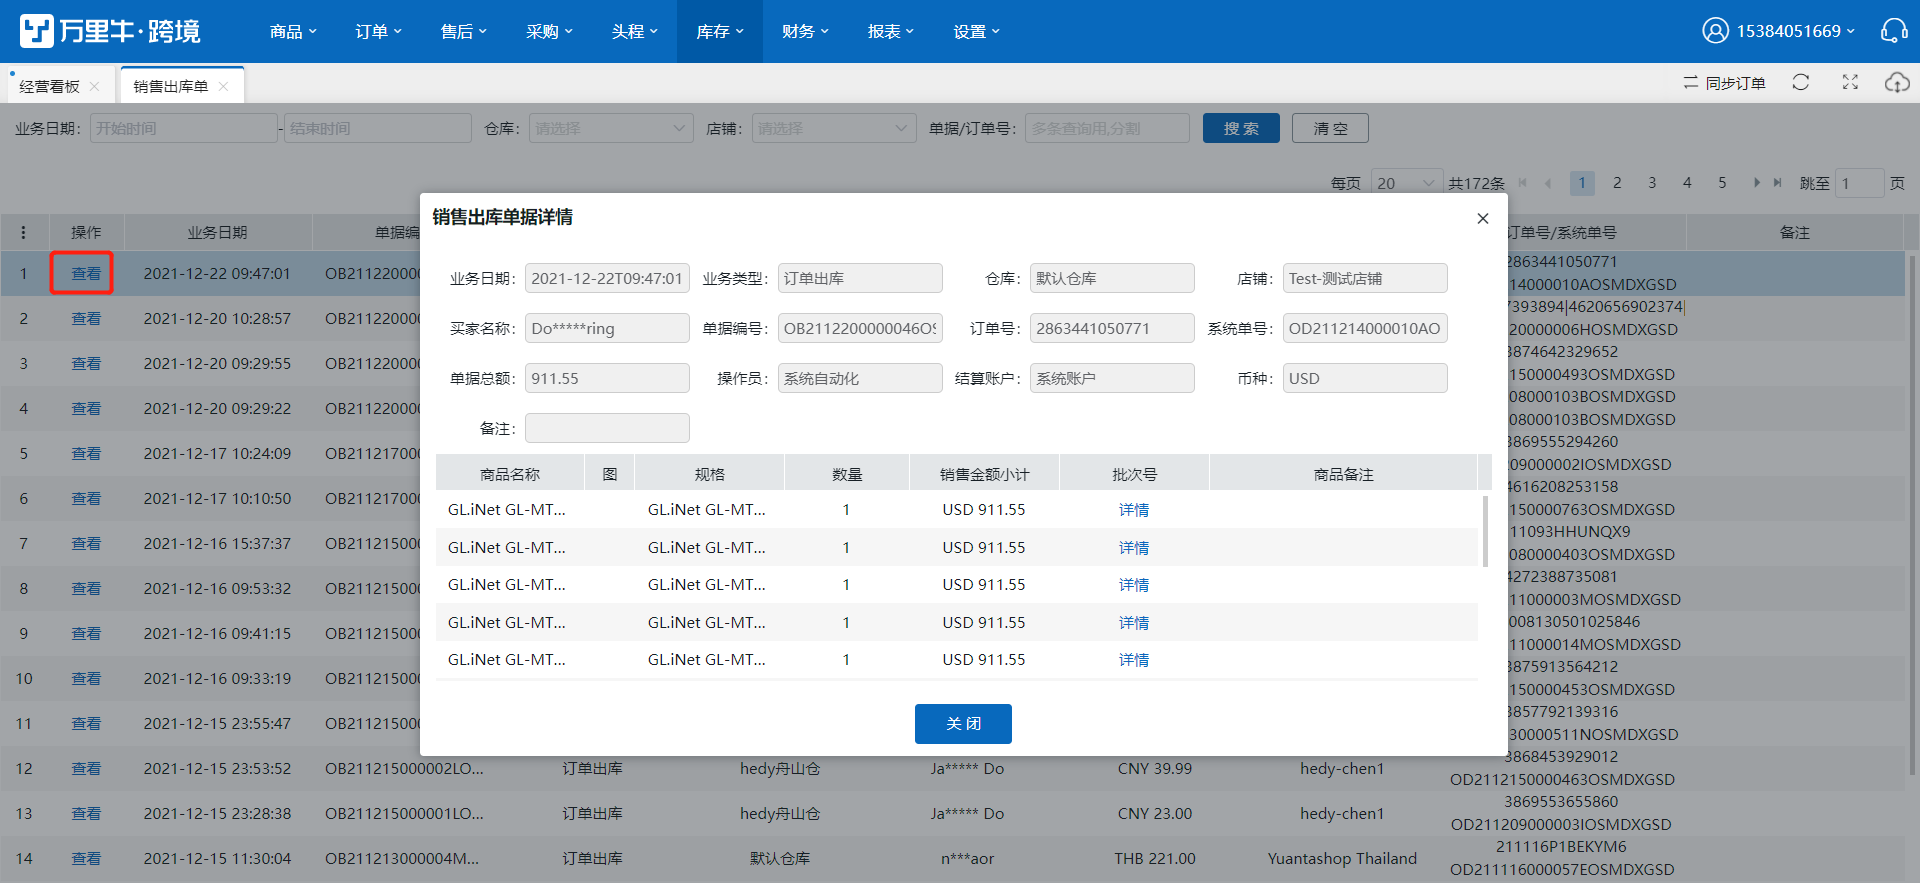Expand the 店铺 filter dropdown

click(834, 128)
